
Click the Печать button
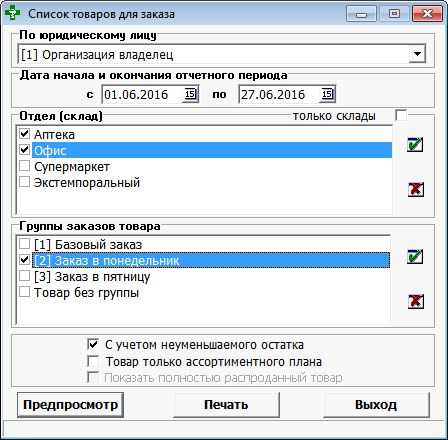pyautogui.click(x=226, y=405)
